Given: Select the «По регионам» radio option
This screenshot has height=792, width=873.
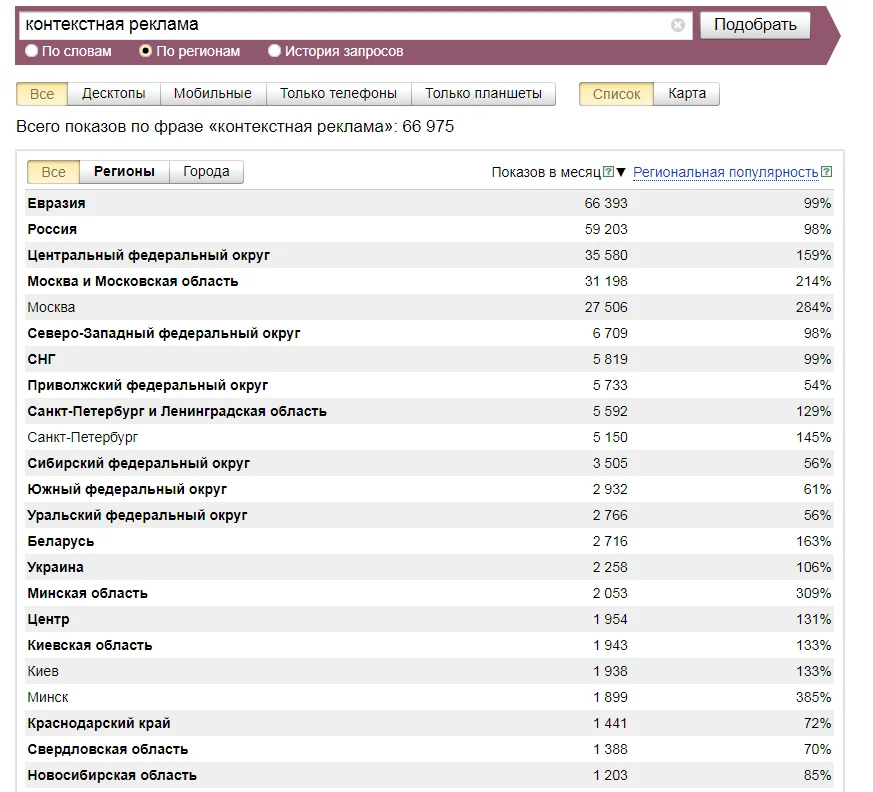Looking at the screenshot, I should [x=145, y=48].
